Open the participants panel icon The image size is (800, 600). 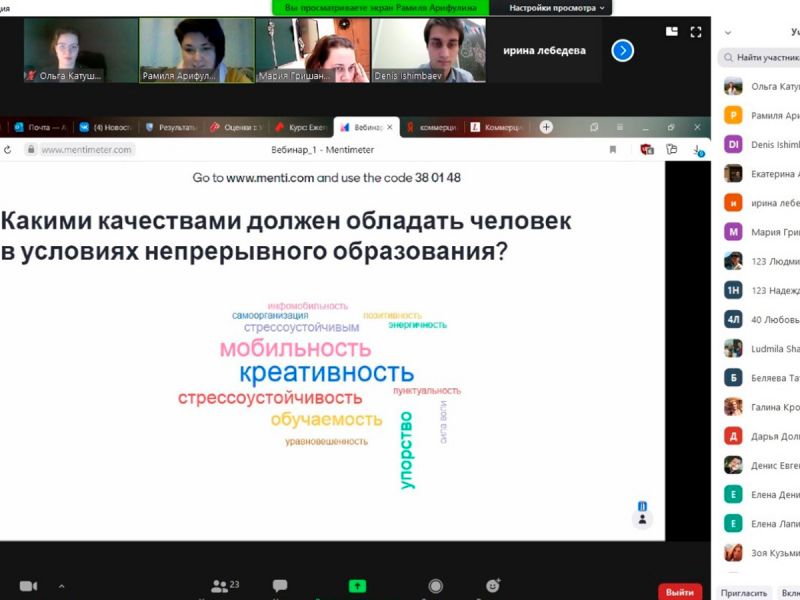(x=219, y=586)
